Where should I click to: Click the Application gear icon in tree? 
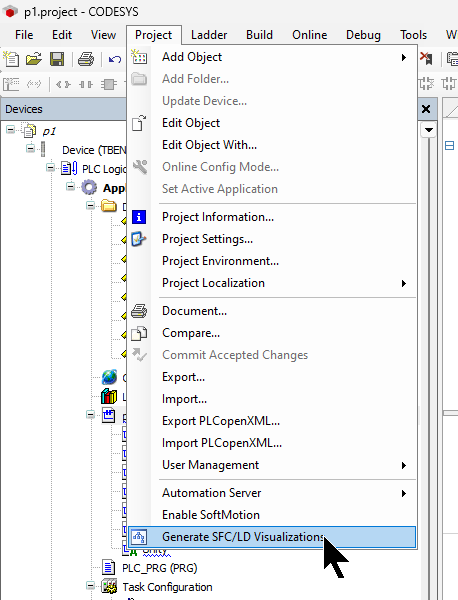(90, 188)
